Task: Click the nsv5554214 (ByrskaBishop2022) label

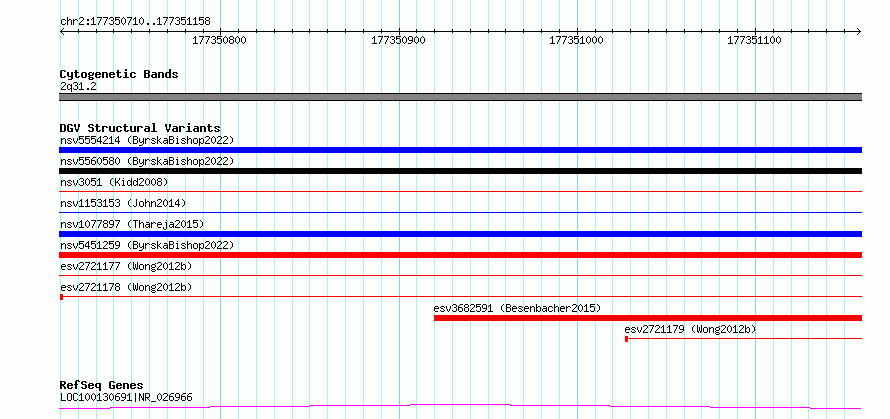Action: point(147,140)
